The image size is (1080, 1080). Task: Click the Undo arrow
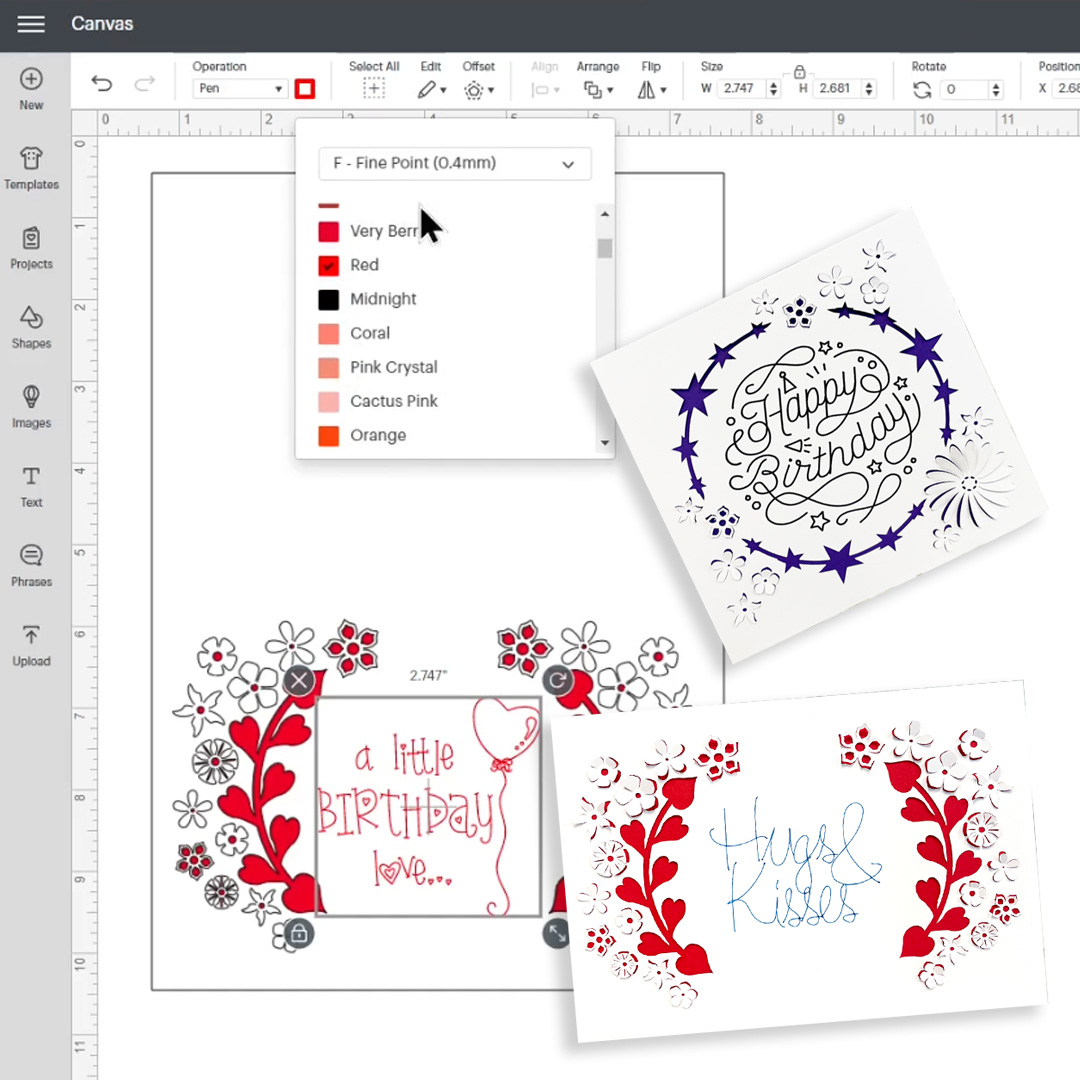pos(102,84)
